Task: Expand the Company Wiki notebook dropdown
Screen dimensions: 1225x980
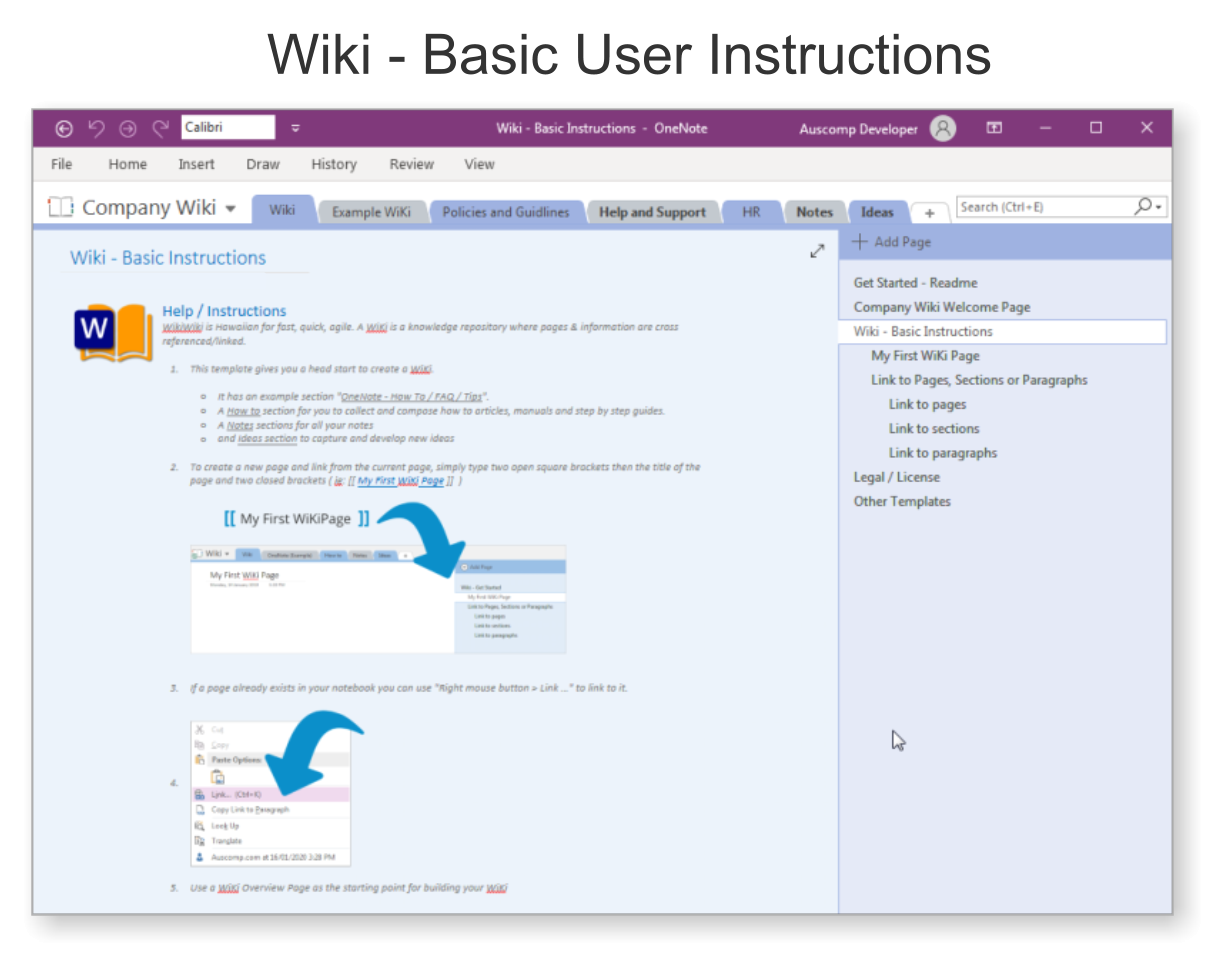Action: tap(231, 208)
